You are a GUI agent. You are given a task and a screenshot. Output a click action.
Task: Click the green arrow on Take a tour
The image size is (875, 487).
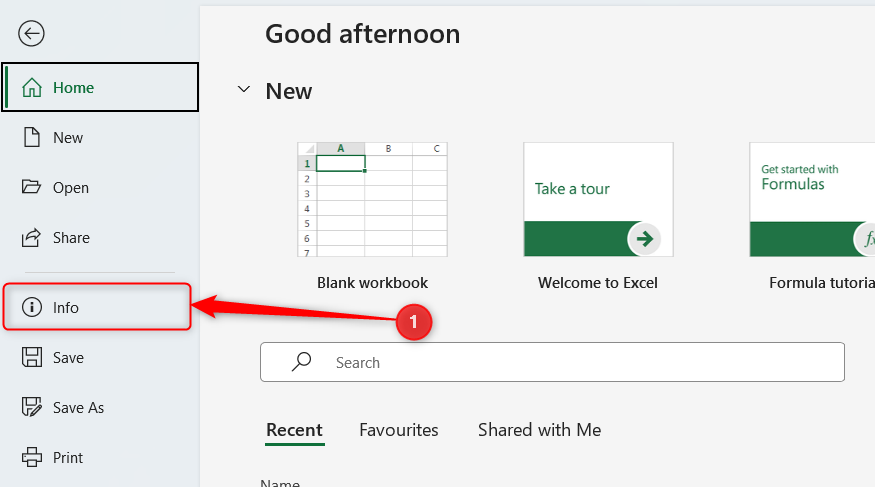(645, 239)
